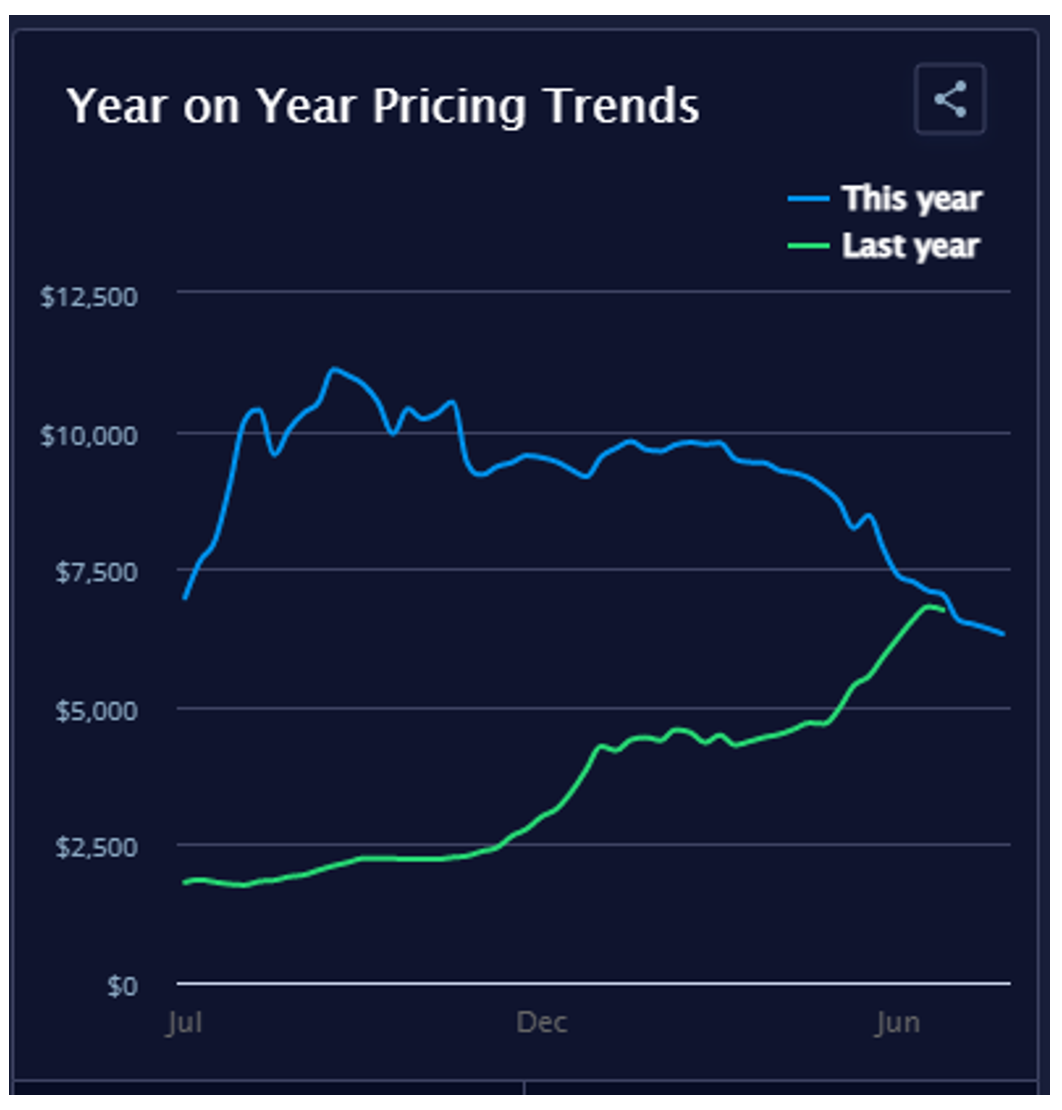The image size is (1062, 1110).
Task: Toggle the "Last year" legend label
Action: pos(910,246)
